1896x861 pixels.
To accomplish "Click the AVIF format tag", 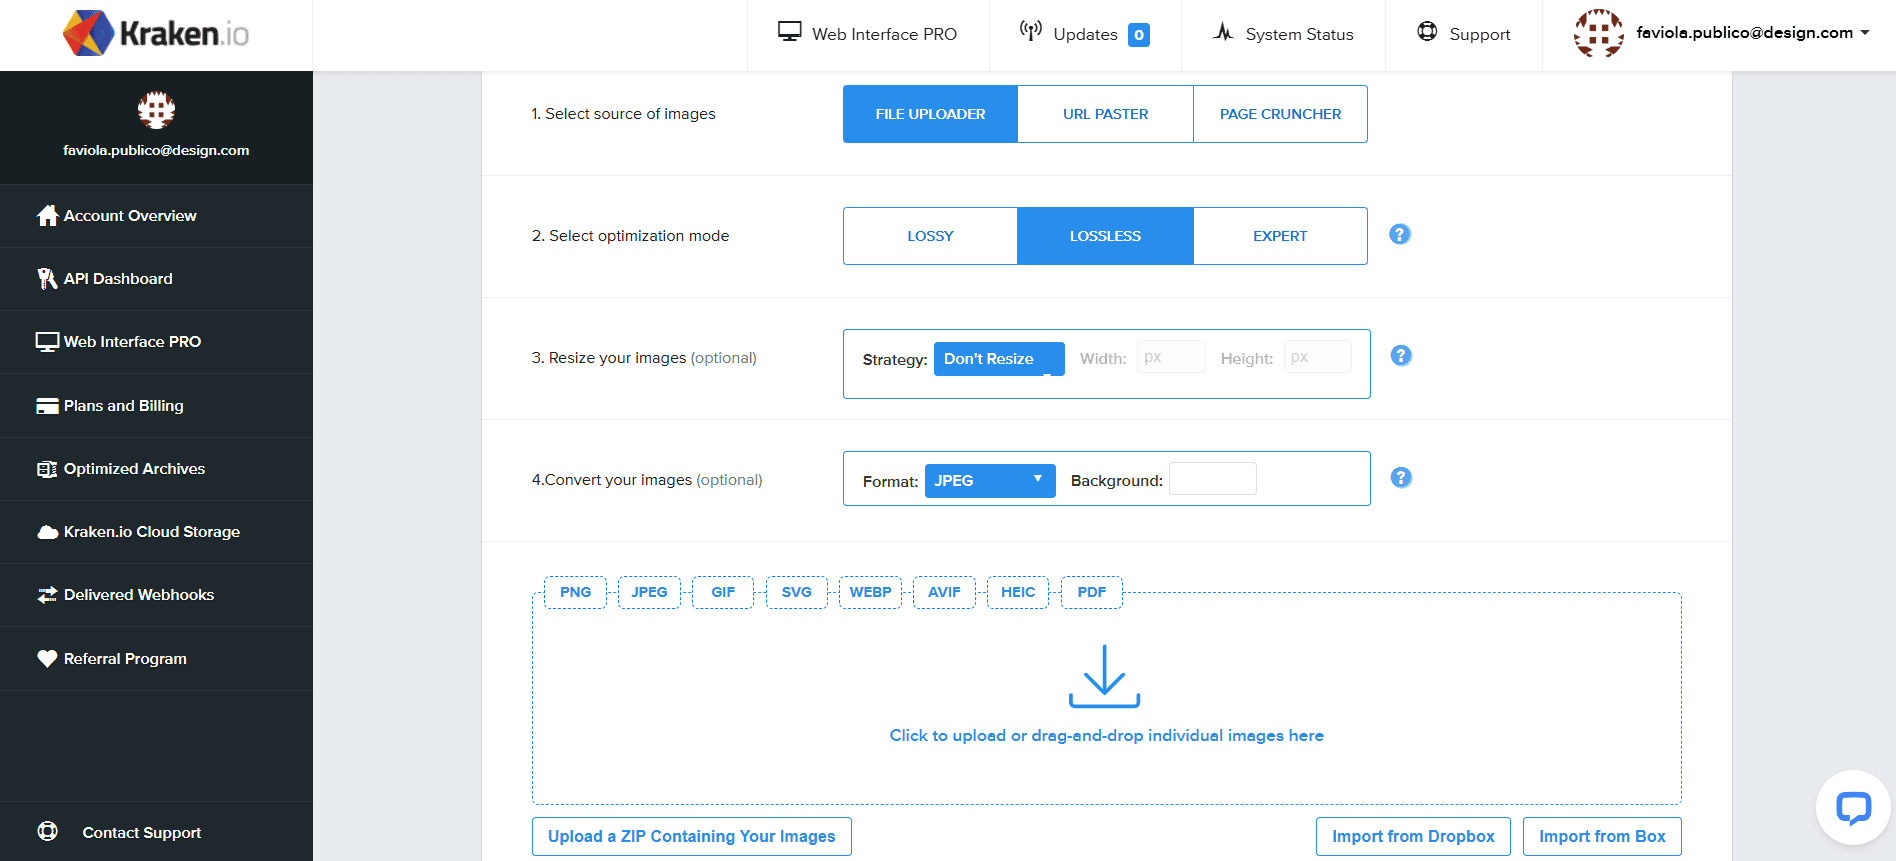I will click(x=944, y=592).
